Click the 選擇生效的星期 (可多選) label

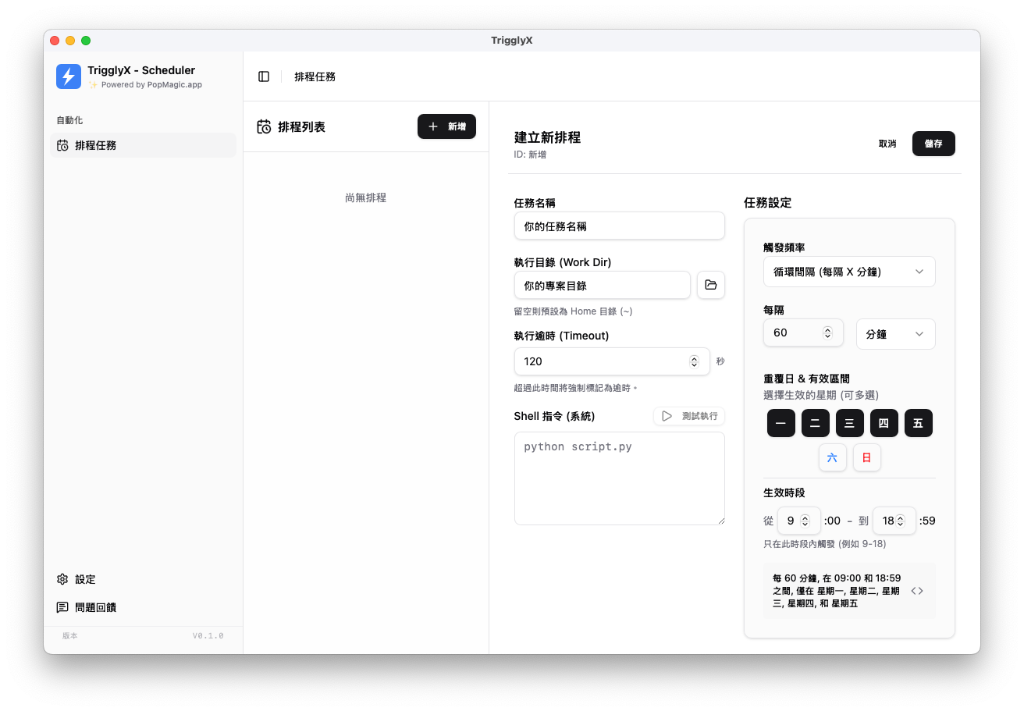tap(821, 395)
